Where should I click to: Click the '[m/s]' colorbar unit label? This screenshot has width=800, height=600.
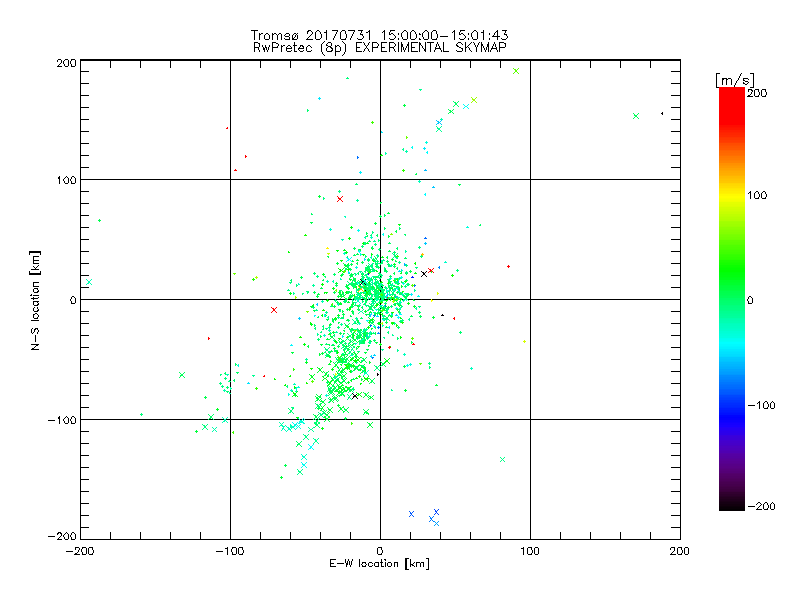click(x=735, y=81)
